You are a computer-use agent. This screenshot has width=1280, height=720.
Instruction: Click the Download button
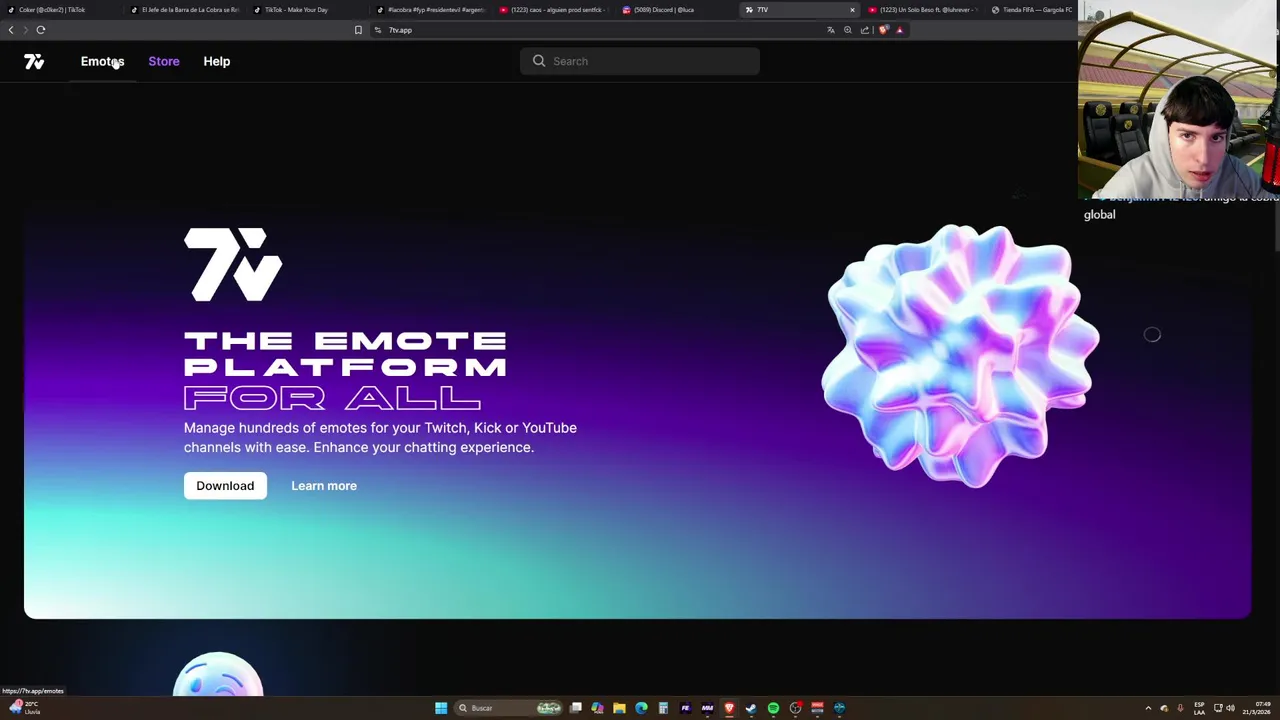point(225,486)
